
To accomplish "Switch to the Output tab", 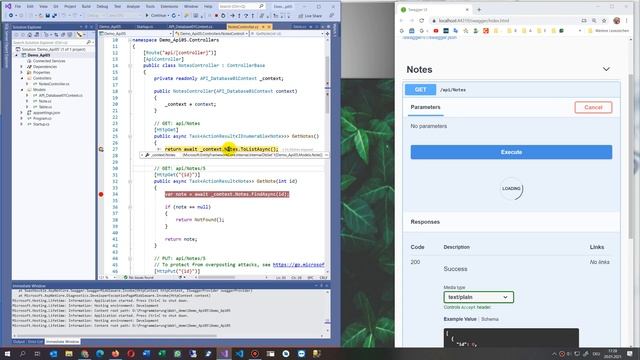I will click(19, 342).
